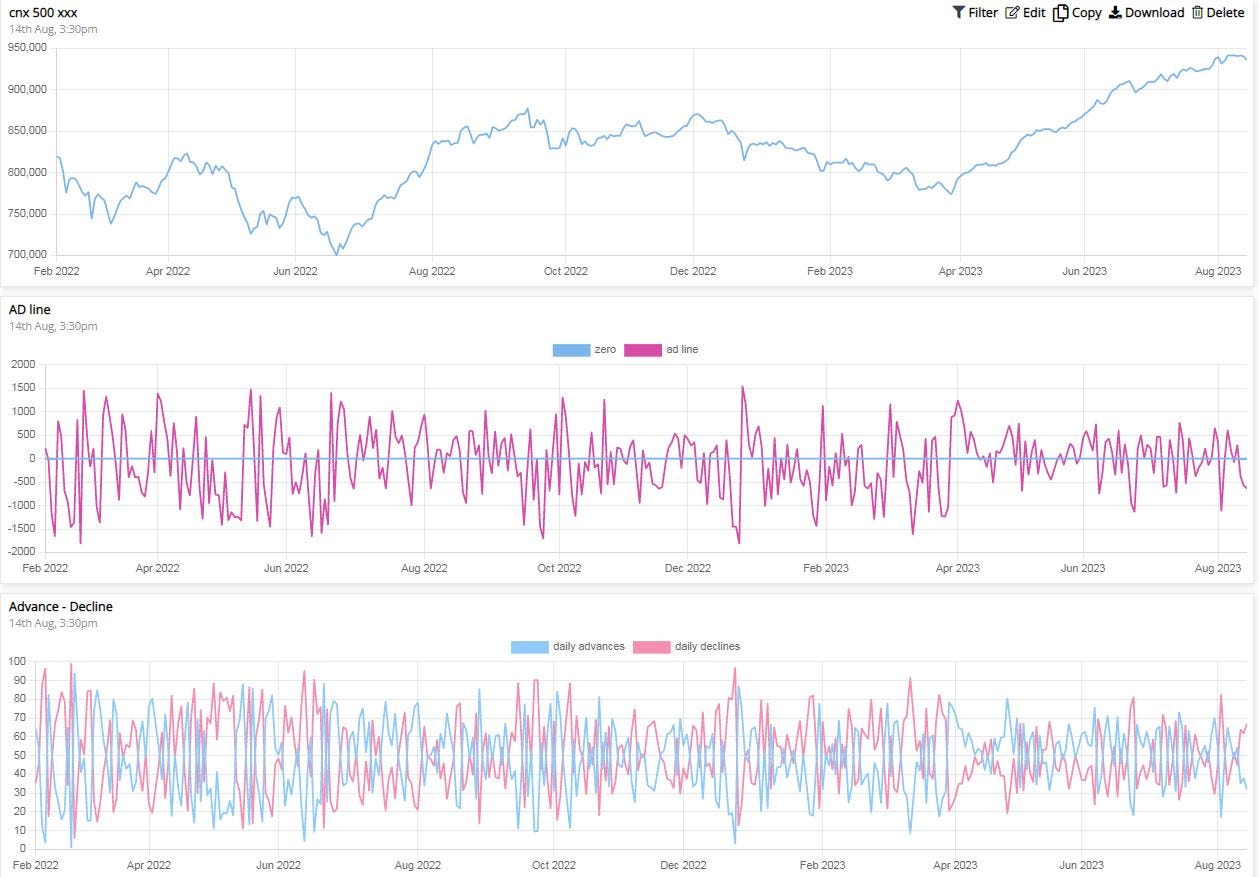Click the 'AD line' chart title

[x=30, y=310]
